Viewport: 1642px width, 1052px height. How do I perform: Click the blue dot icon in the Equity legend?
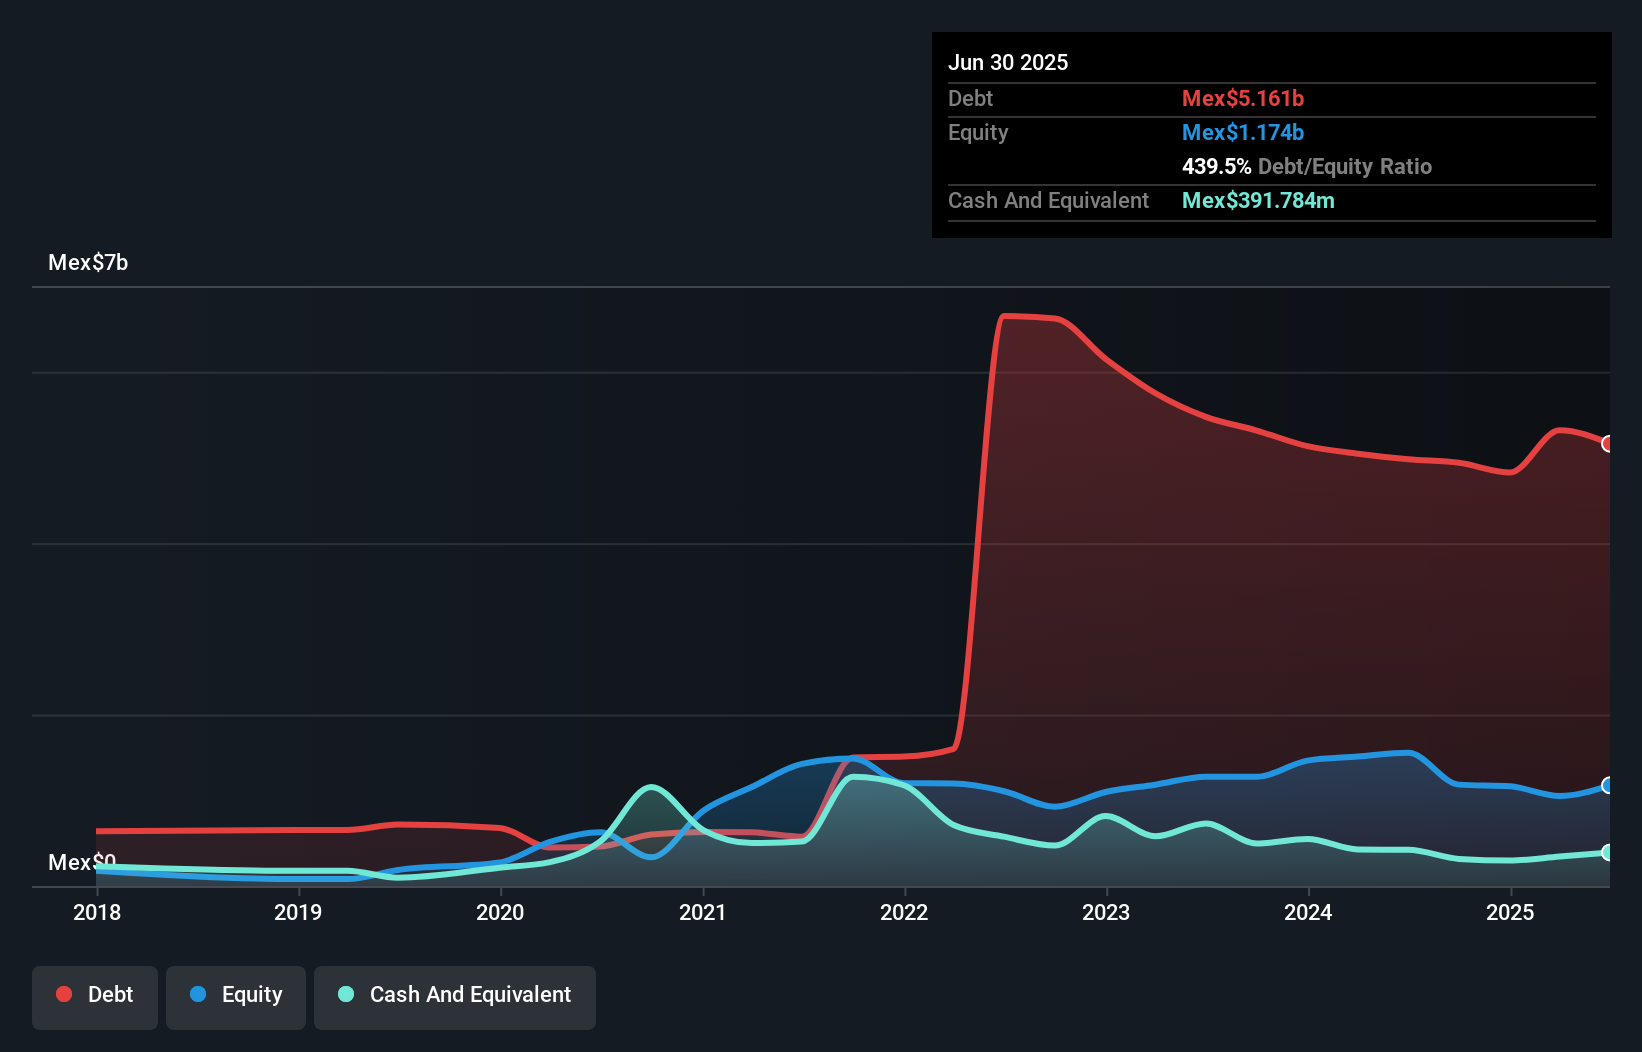click(199, 994)
